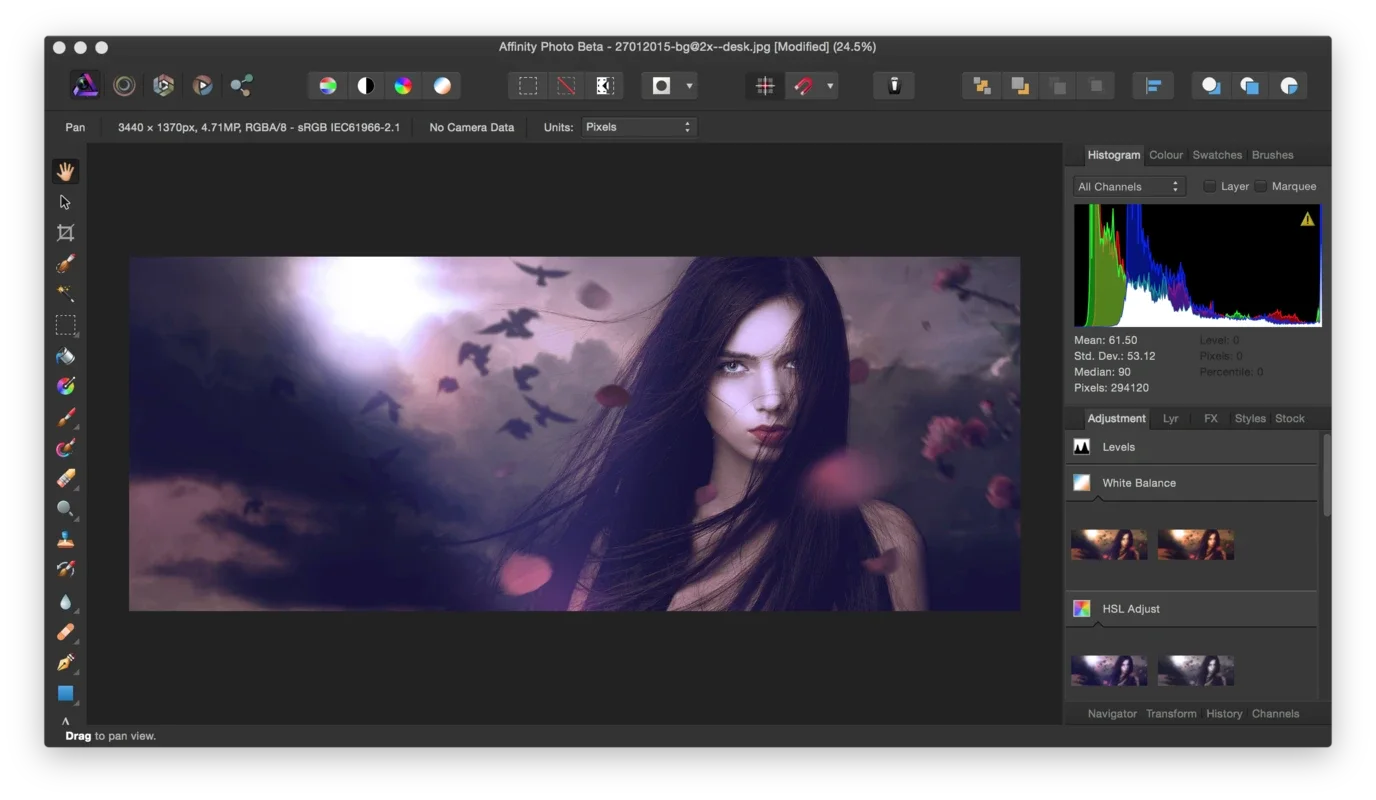1376x800 pixels.
Task: Open the Stock tab
Action: [x=1290, y=418]
